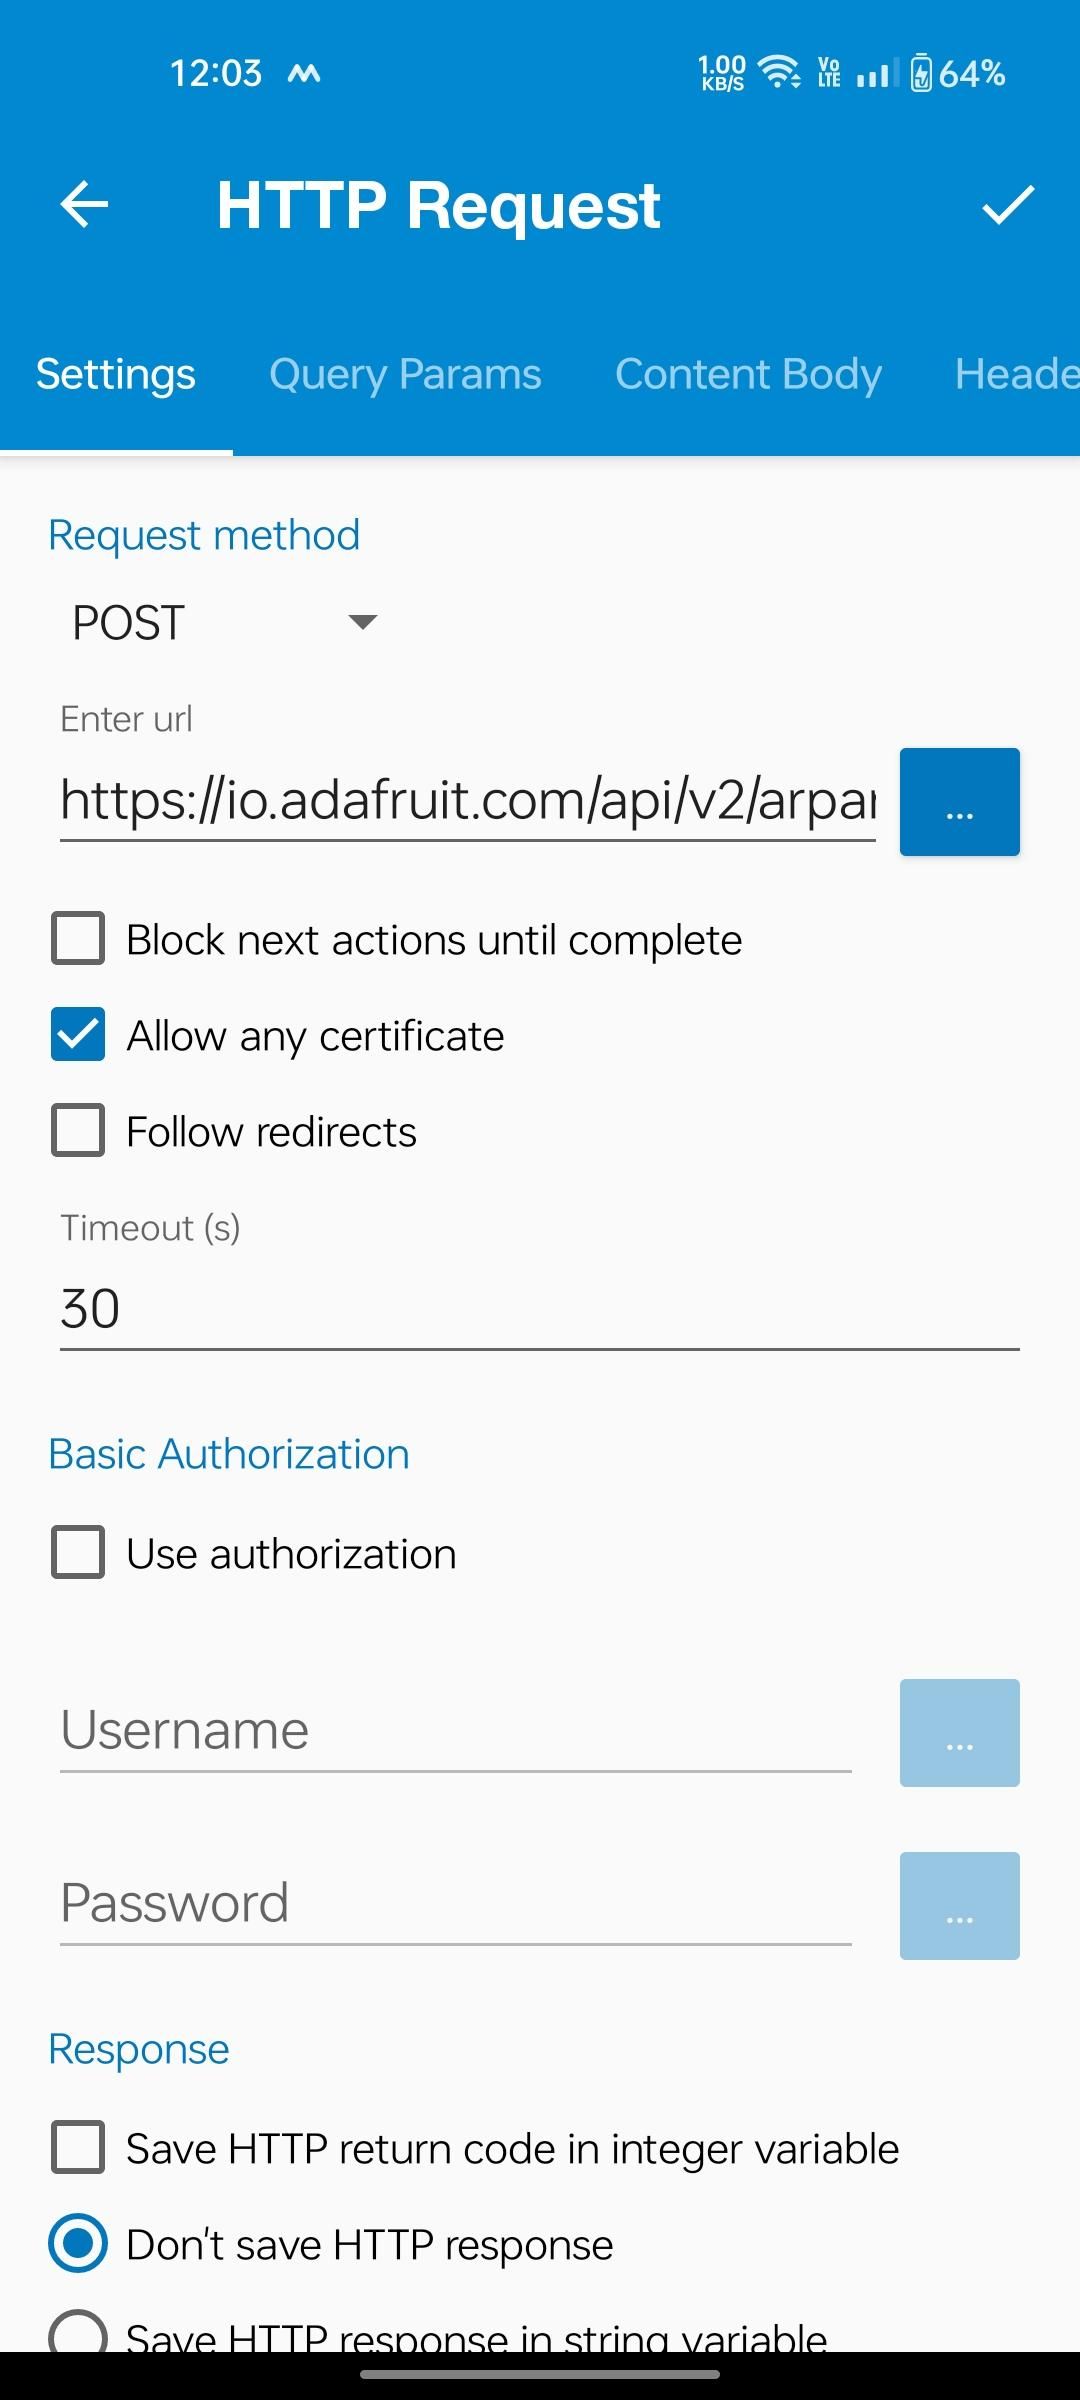Uncheck Allow any certificate
The width and height of the screenshot is (1080, 2400).
(x=78, y=1035)
